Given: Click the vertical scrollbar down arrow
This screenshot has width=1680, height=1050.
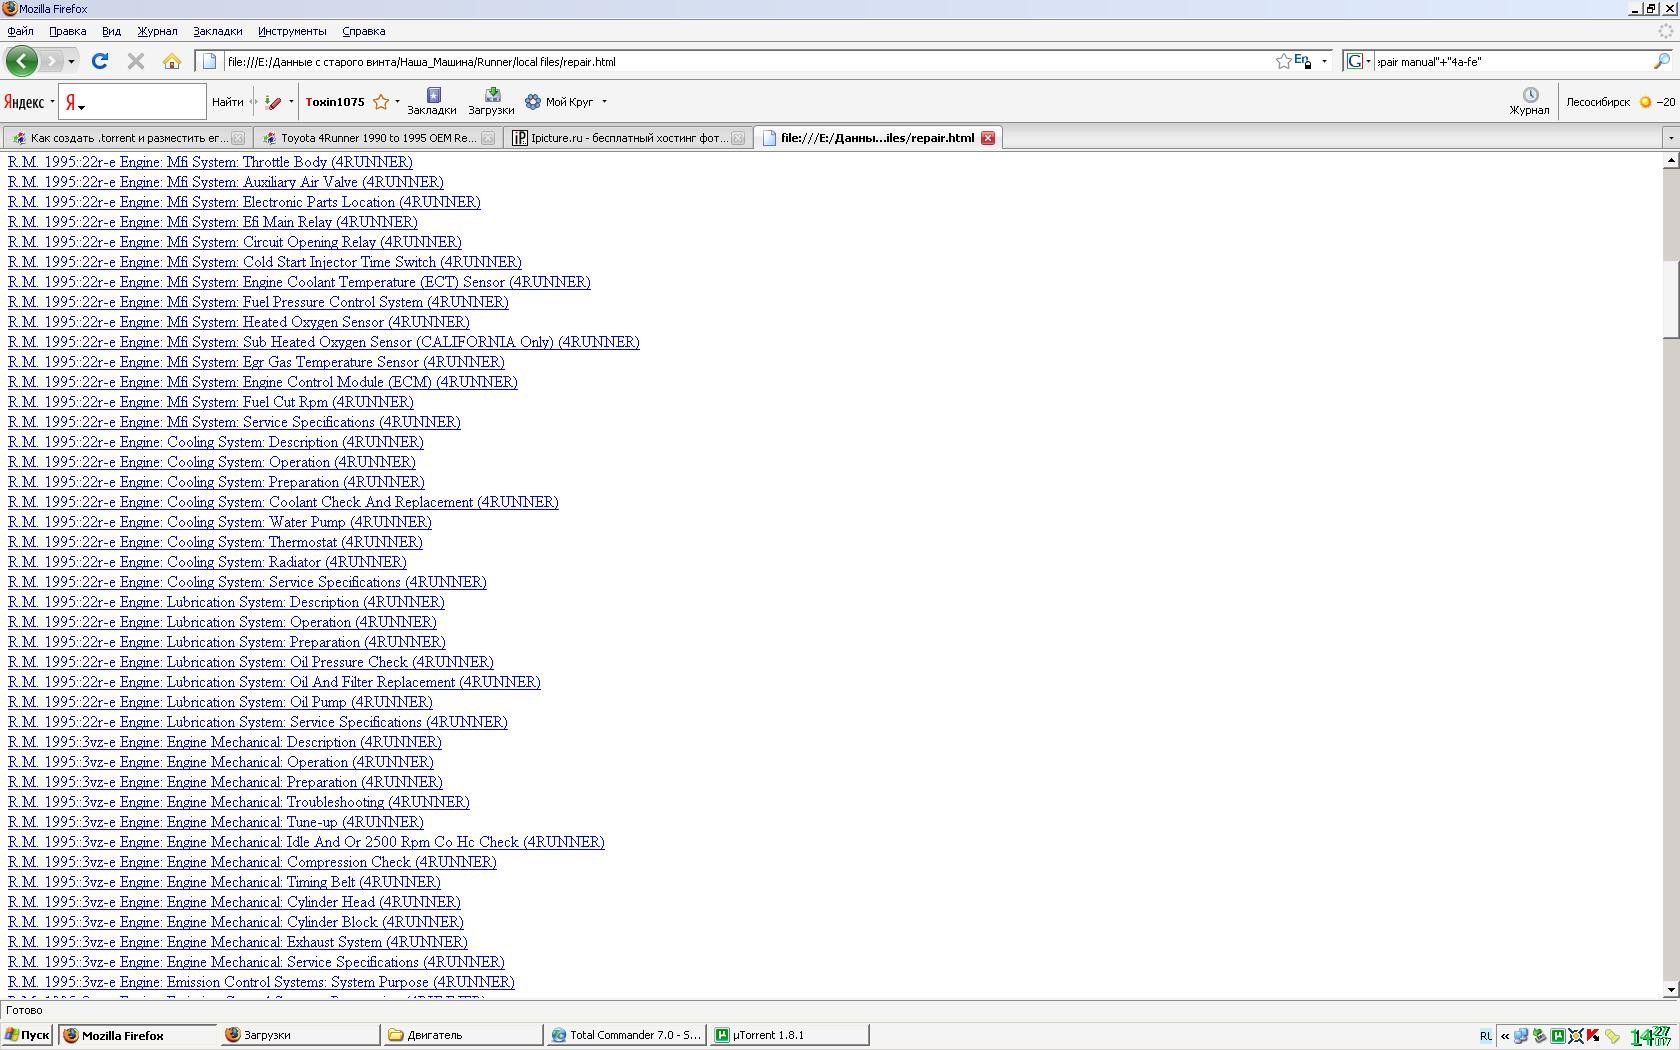Looking at the screenshot, I should point(1670,990).
